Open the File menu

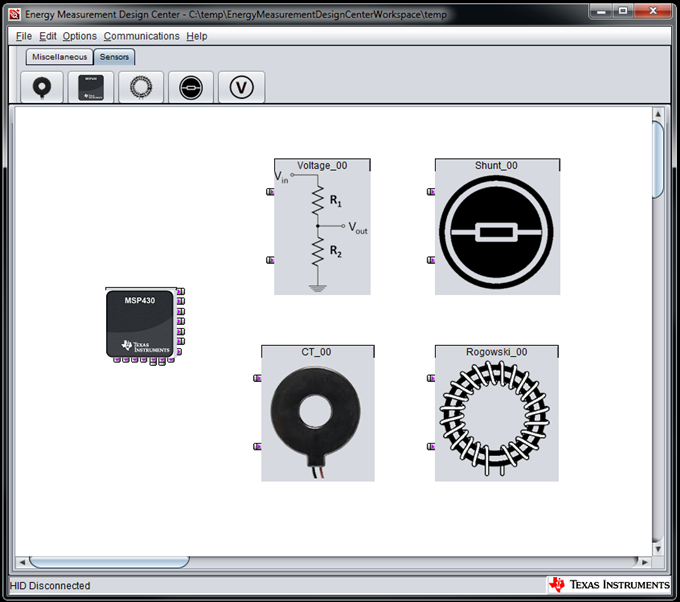[24, 36]
